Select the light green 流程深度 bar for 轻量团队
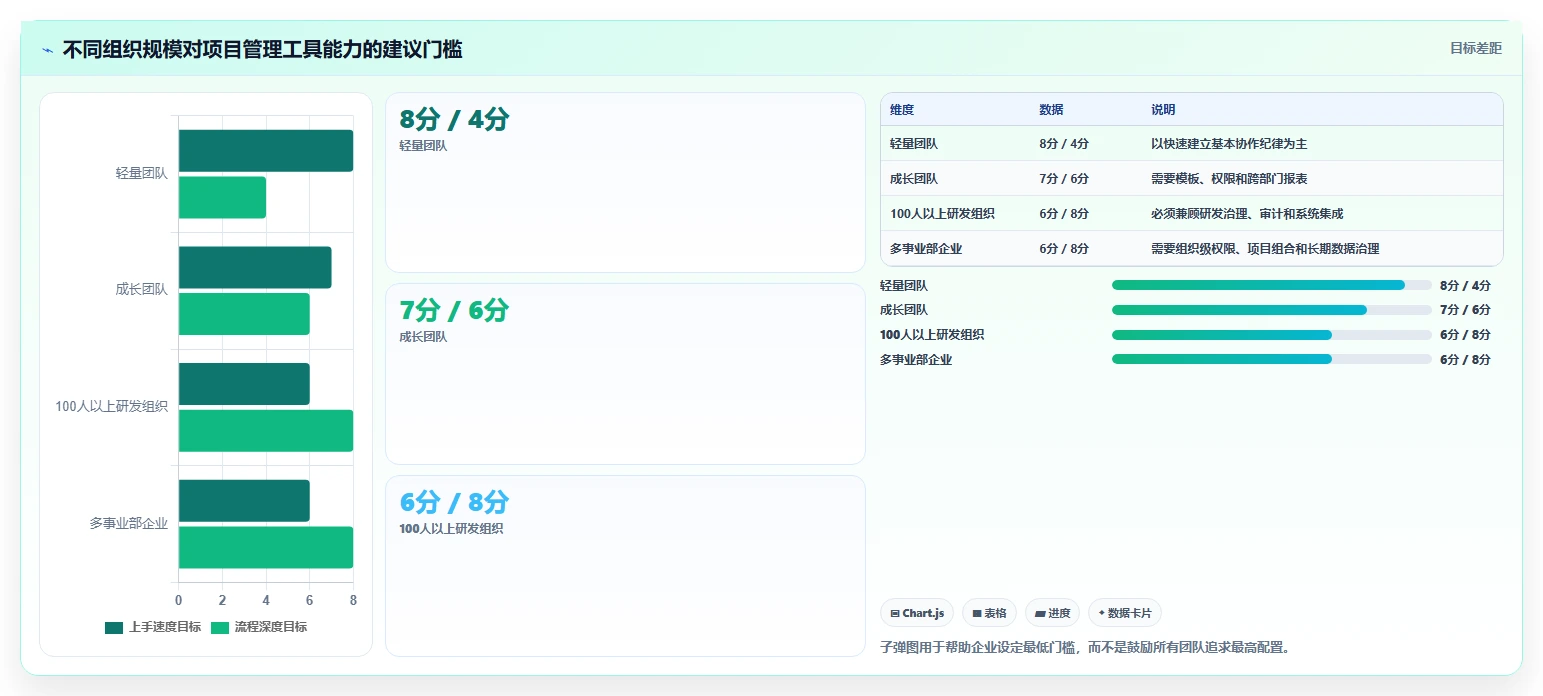1543x696 pixels. pos(222,197)
